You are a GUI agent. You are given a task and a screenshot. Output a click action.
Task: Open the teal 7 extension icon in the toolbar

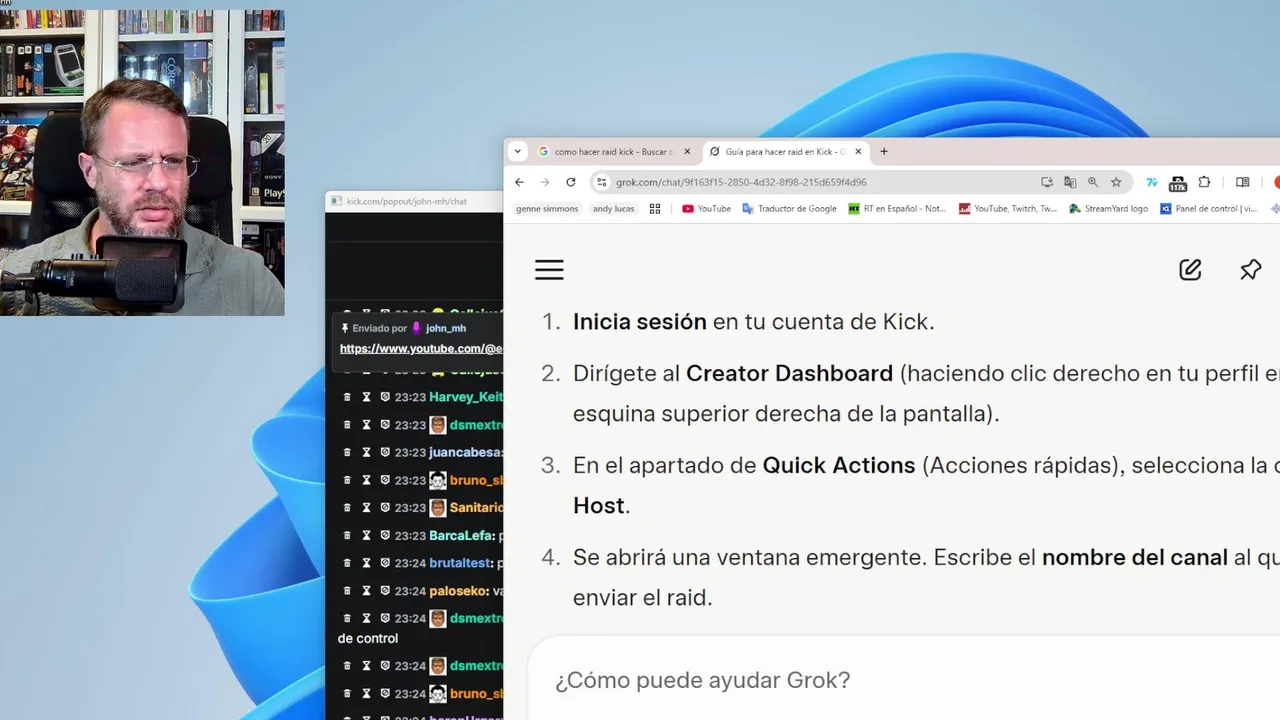[x=1152, y=182]
